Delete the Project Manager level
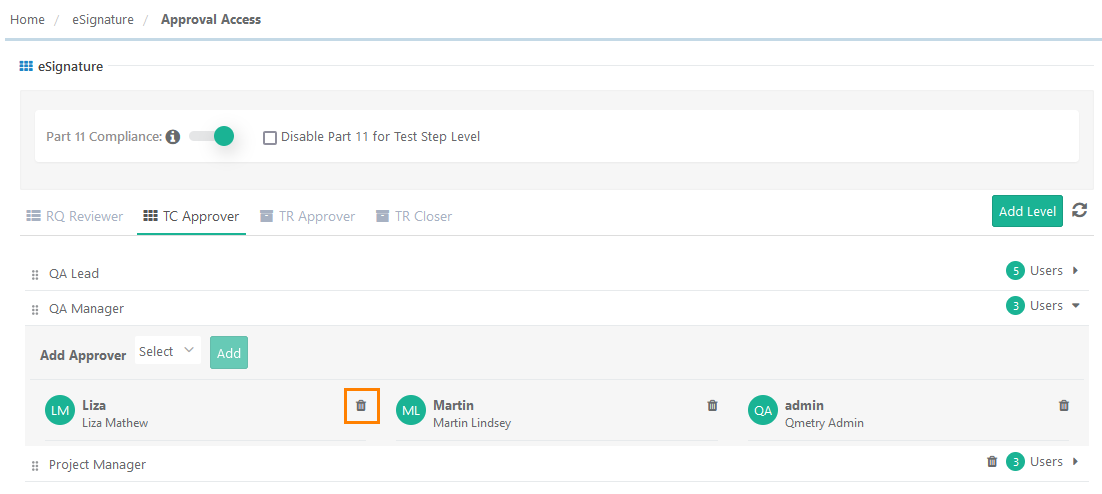Screen dimensions: 1102x494 (992, 462)
